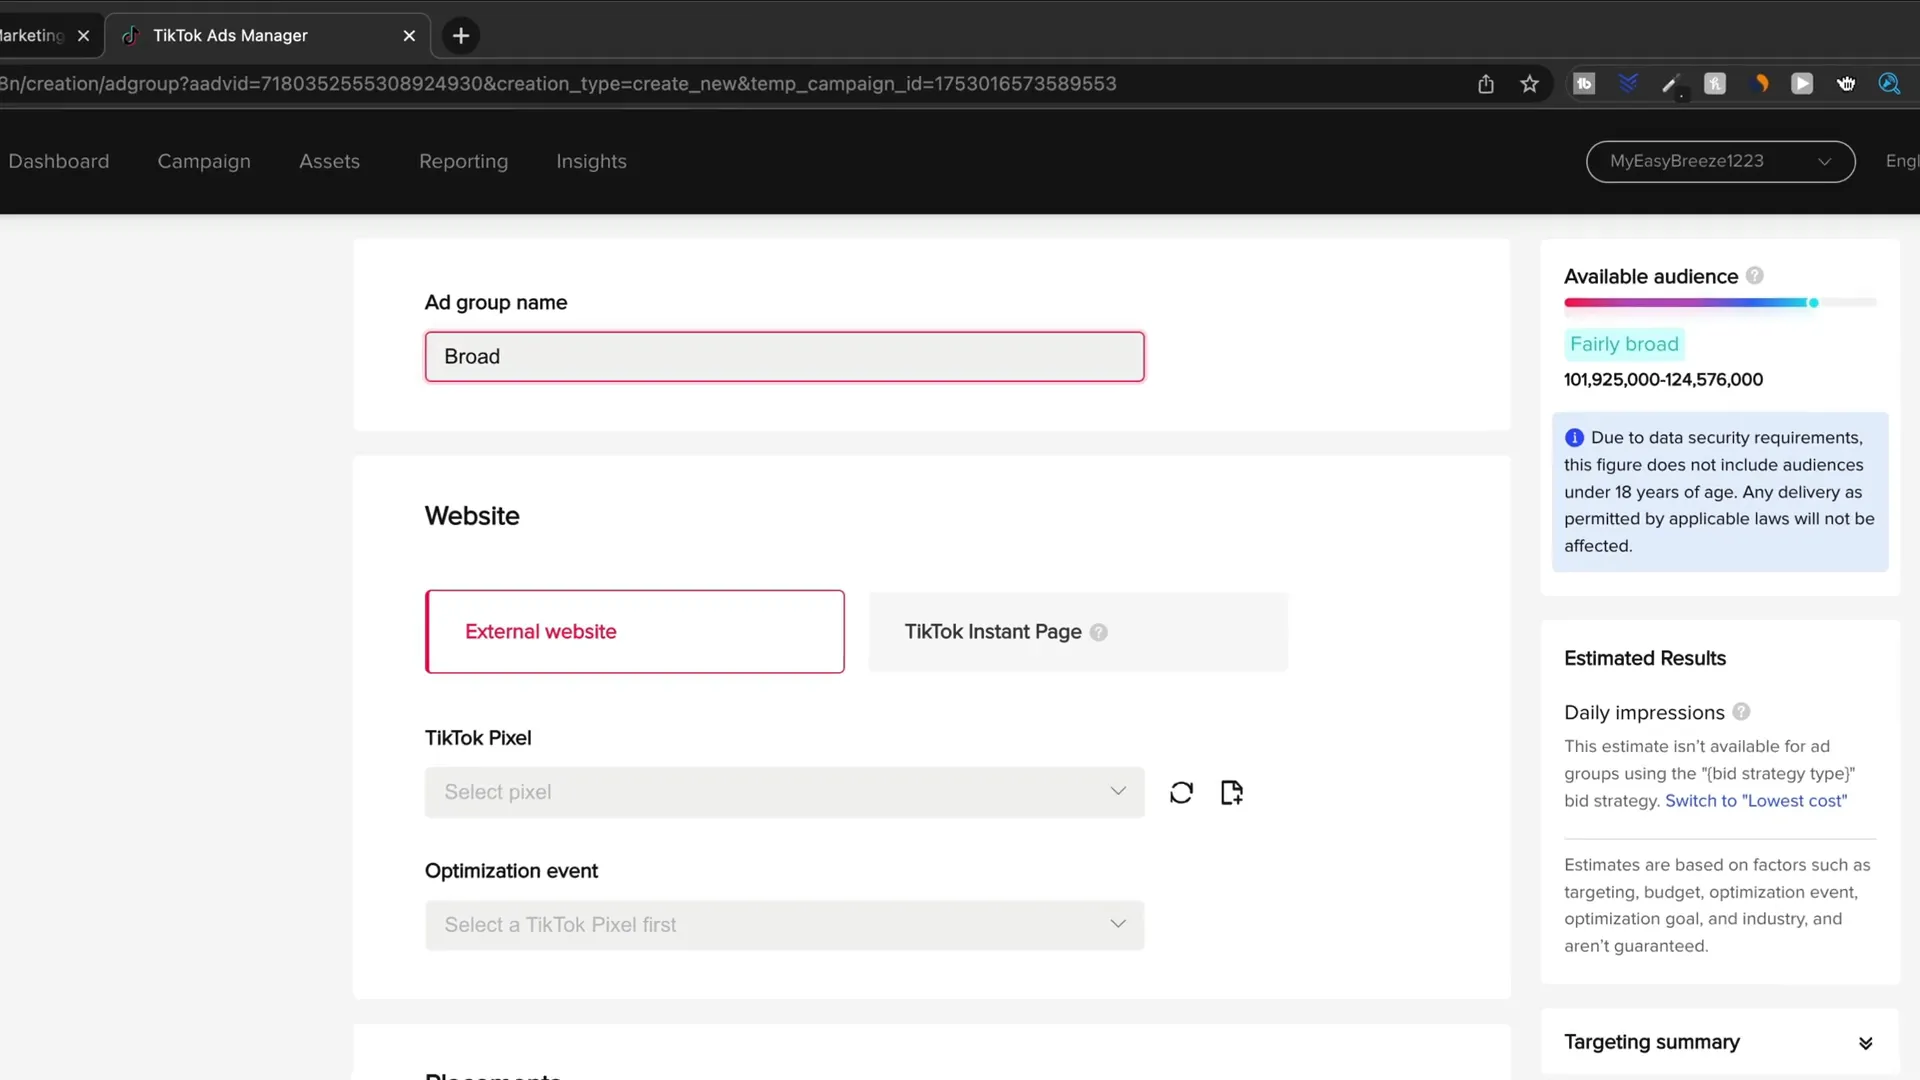The width and height of the screenshot is (1920, 1080).
Task: Go to the Dashboard menu
Action: (59, 161)
